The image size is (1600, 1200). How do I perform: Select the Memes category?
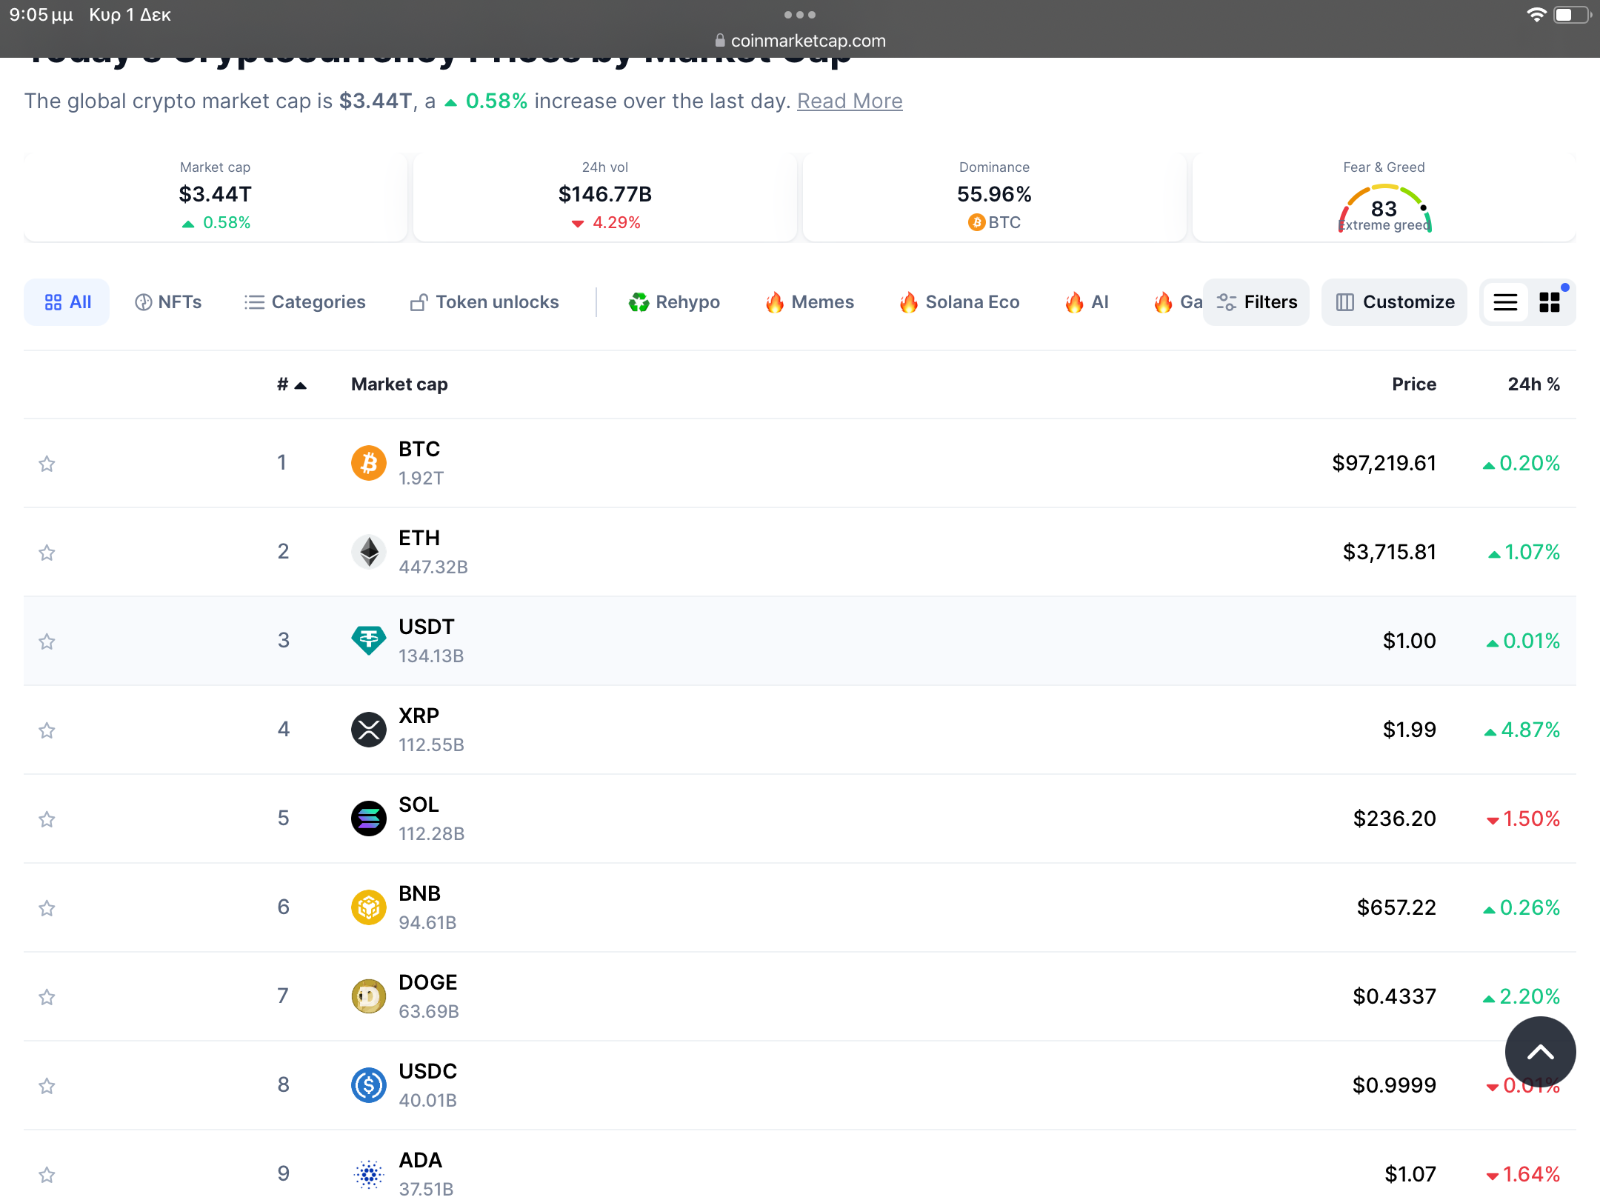click(810, 302)
